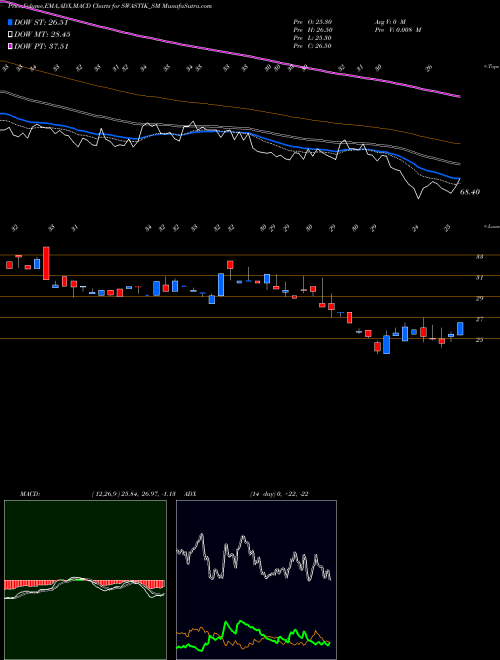Click the magenta DOW PT legend swatch
The width and height of the screenshot is (500, 660).
point(11,46)
